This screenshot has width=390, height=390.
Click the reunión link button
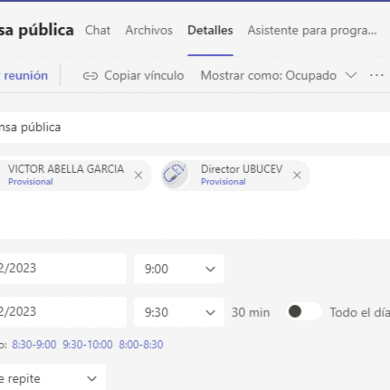[24, 76]
